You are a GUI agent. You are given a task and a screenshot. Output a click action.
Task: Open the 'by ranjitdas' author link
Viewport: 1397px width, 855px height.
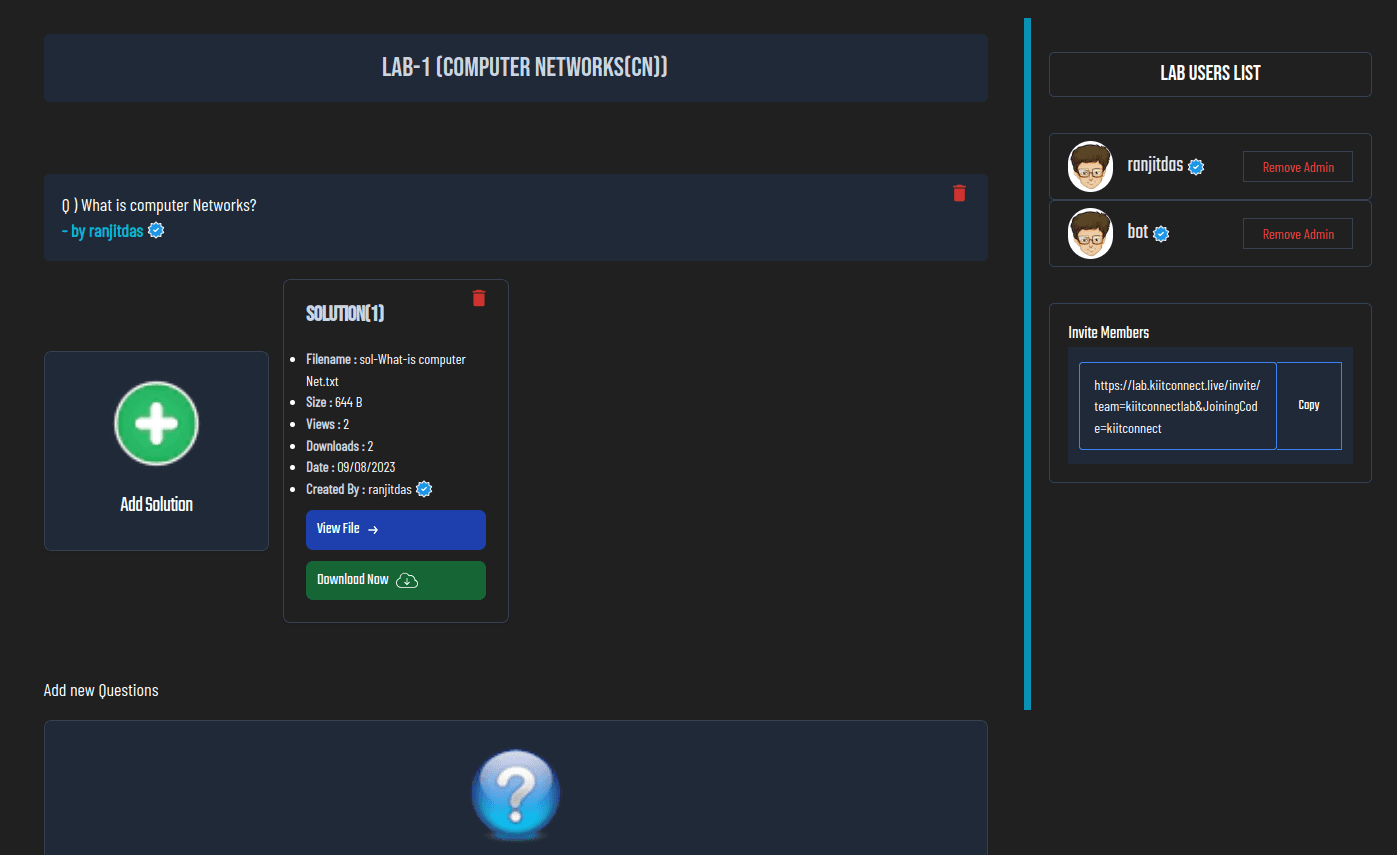(106, 231)
